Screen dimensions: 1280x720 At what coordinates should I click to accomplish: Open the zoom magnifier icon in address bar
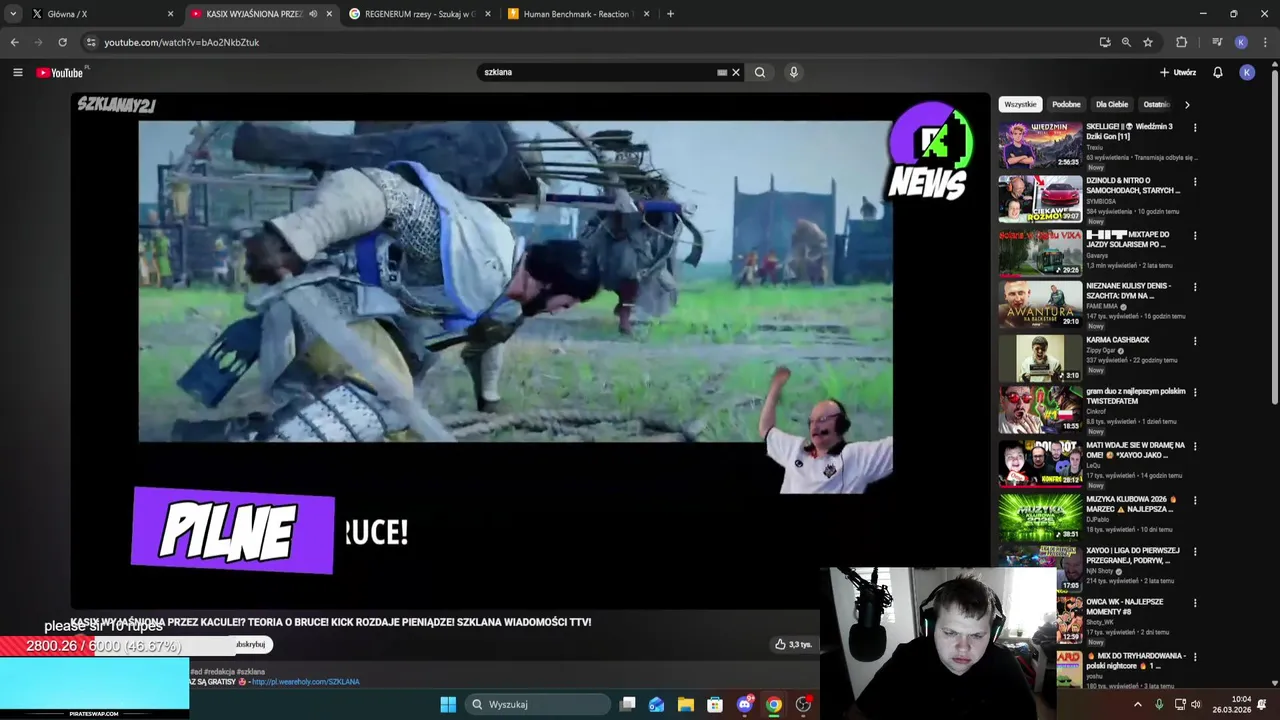click(x=1126, y=42)
